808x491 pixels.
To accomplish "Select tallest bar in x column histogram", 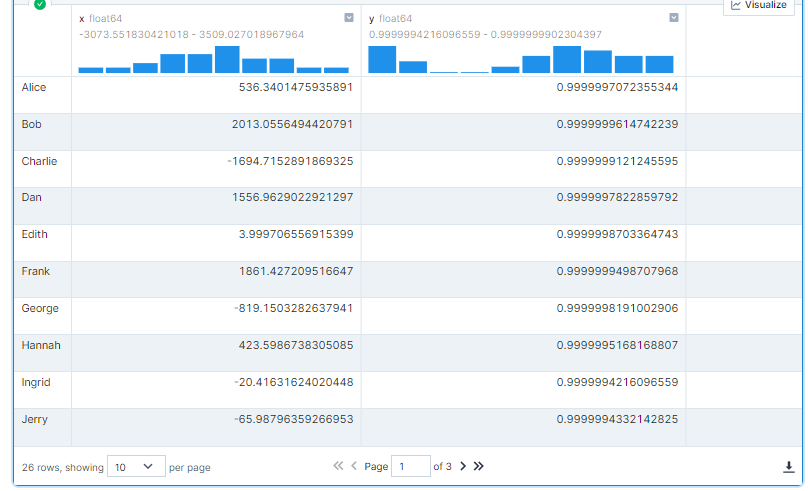I will pos(227,60).
